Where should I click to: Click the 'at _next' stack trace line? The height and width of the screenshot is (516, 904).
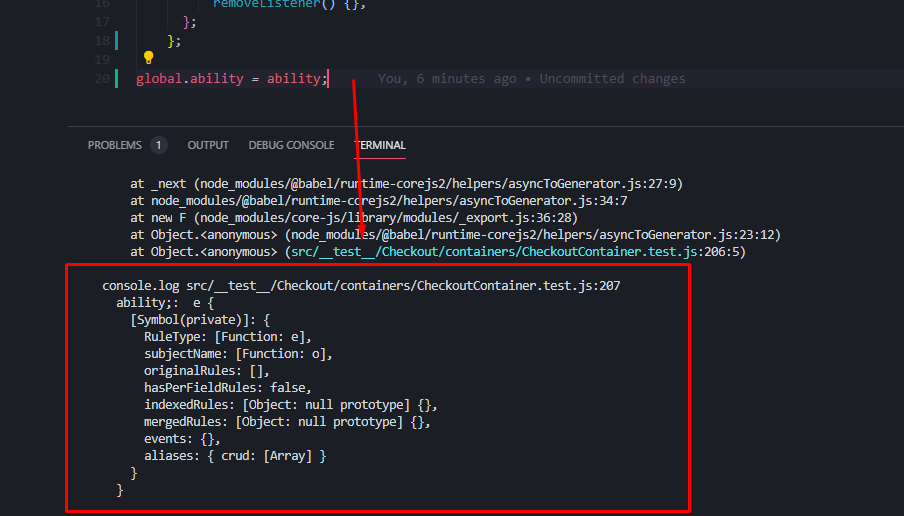(406, 184)
